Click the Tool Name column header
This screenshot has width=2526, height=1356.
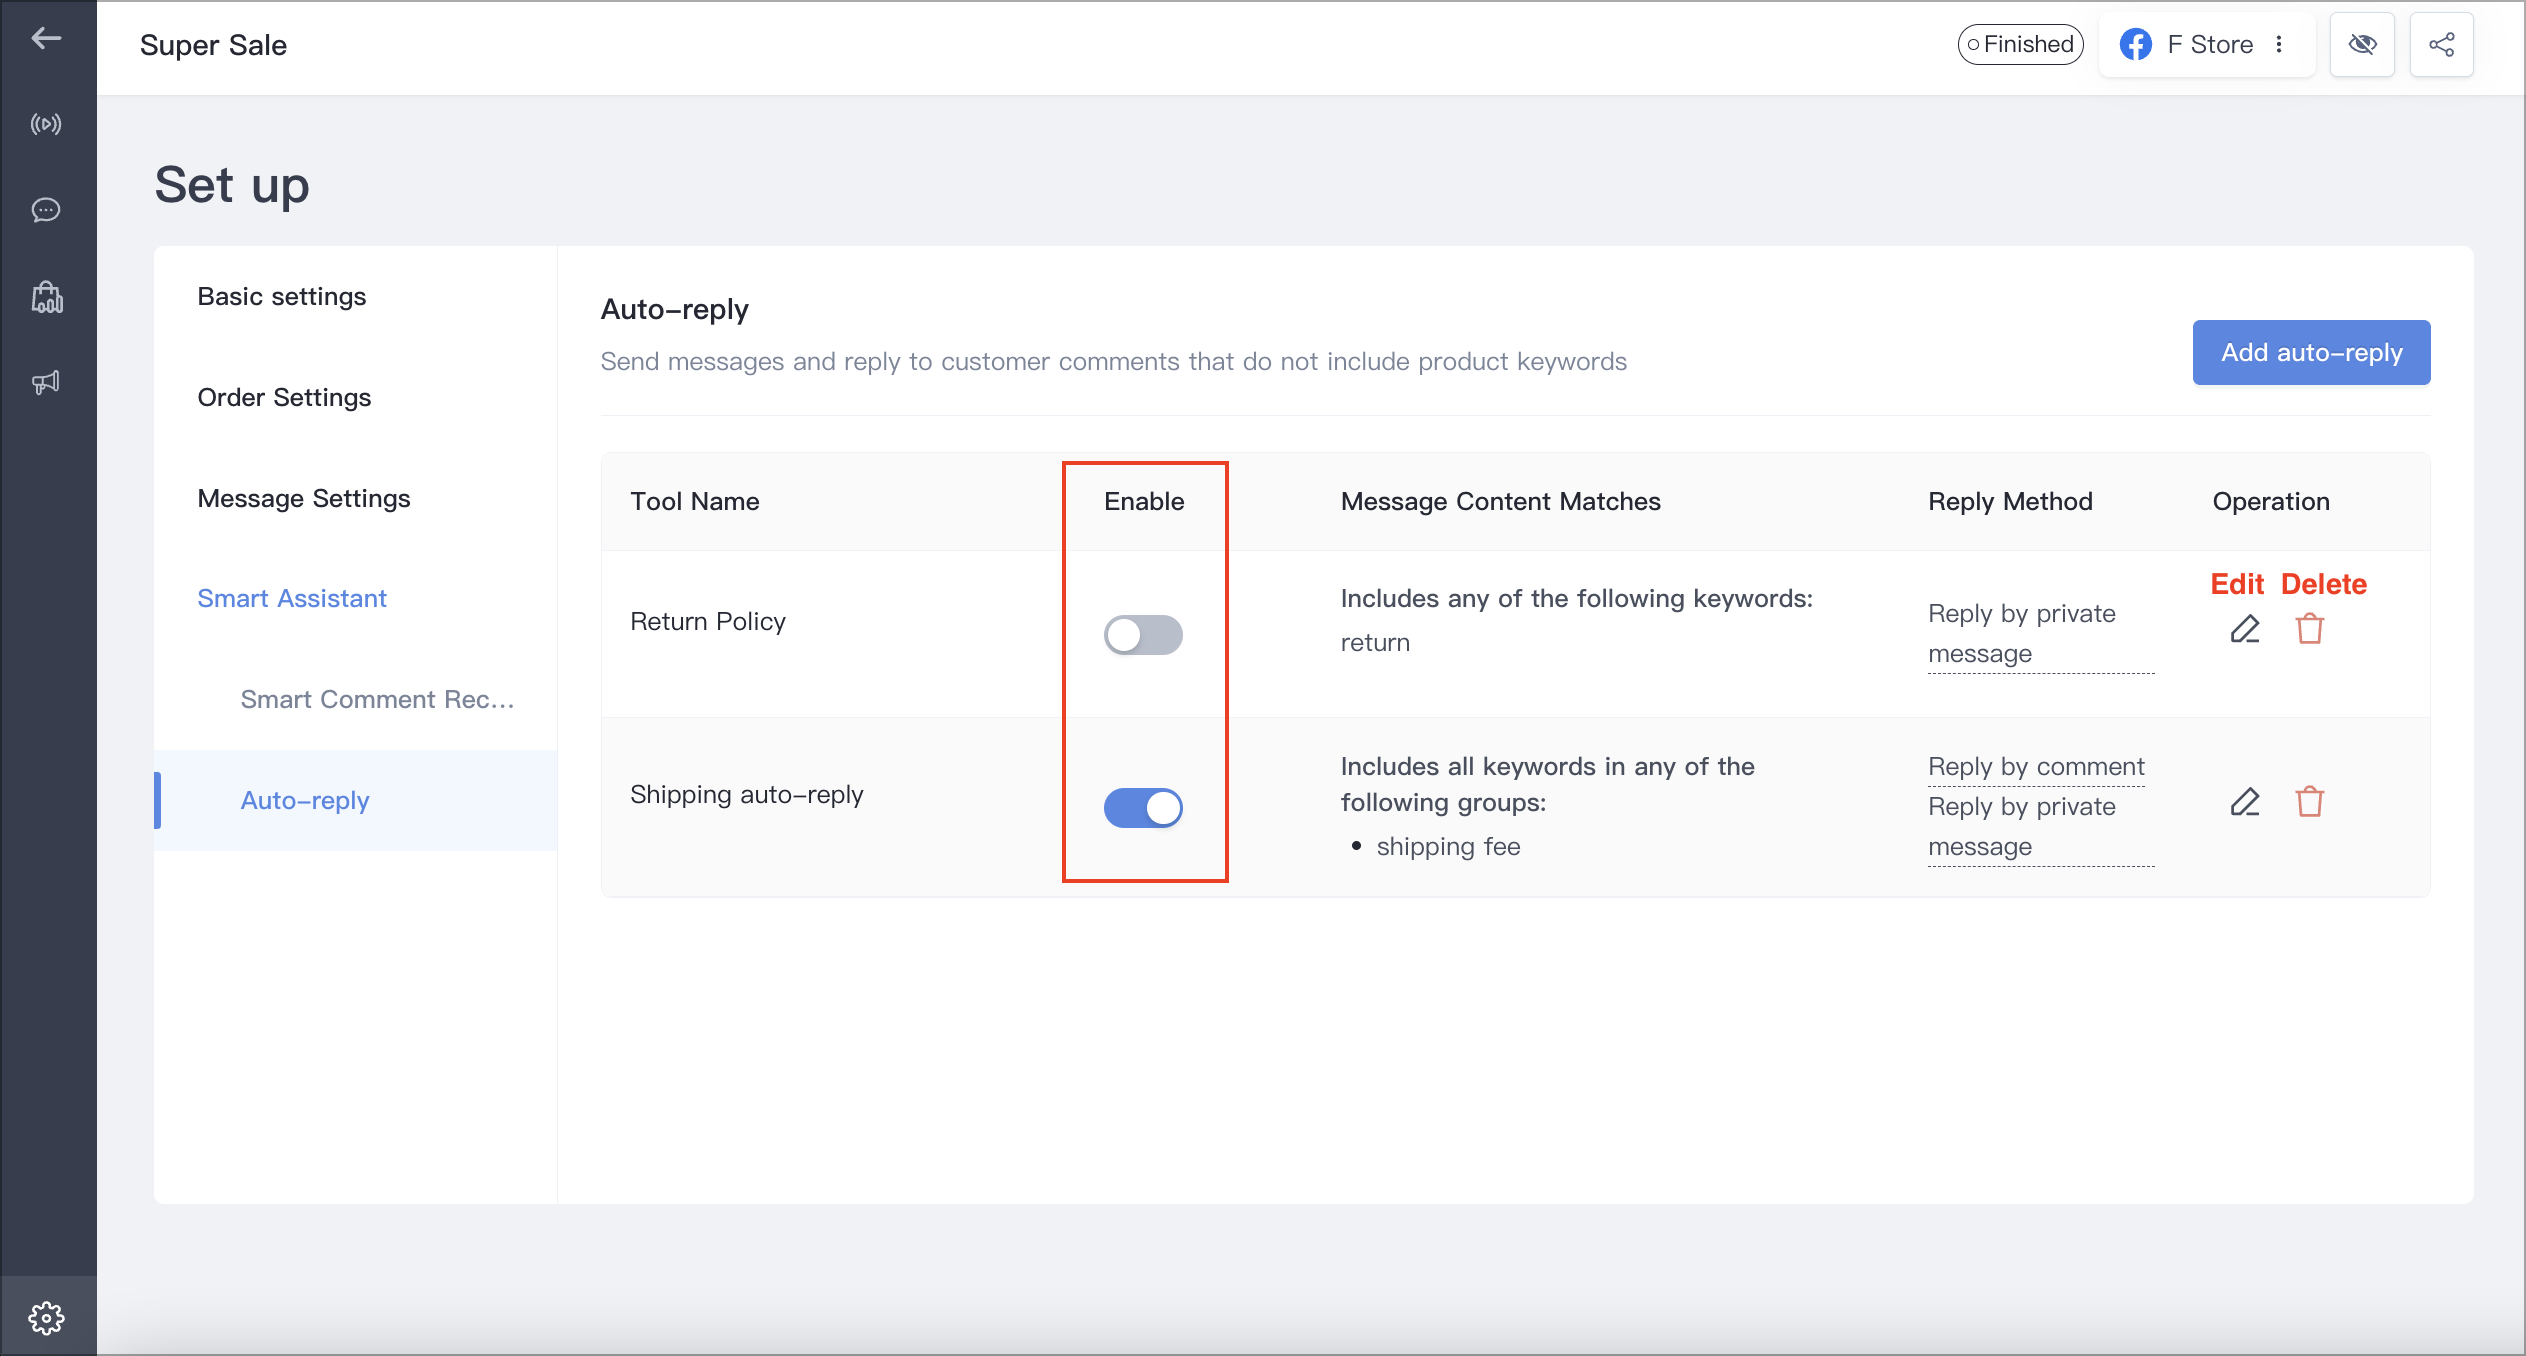click(x=695, y=502)
